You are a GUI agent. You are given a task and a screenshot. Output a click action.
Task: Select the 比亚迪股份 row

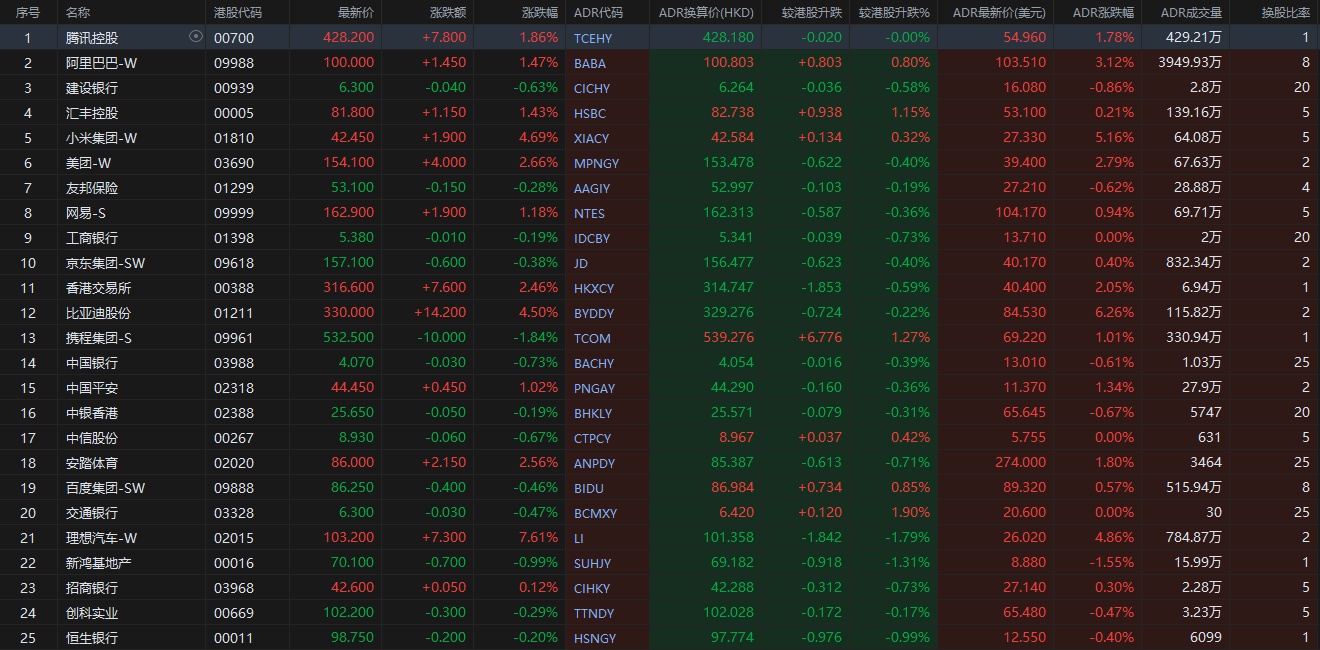tap(98, 313)
